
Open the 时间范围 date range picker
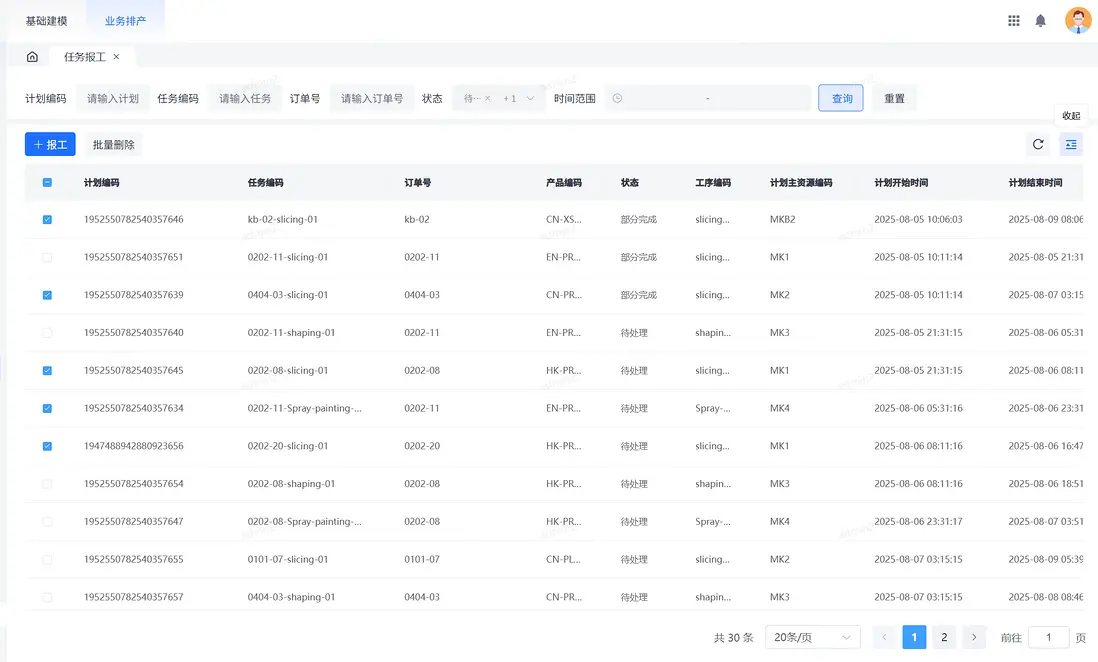(708, 99)
